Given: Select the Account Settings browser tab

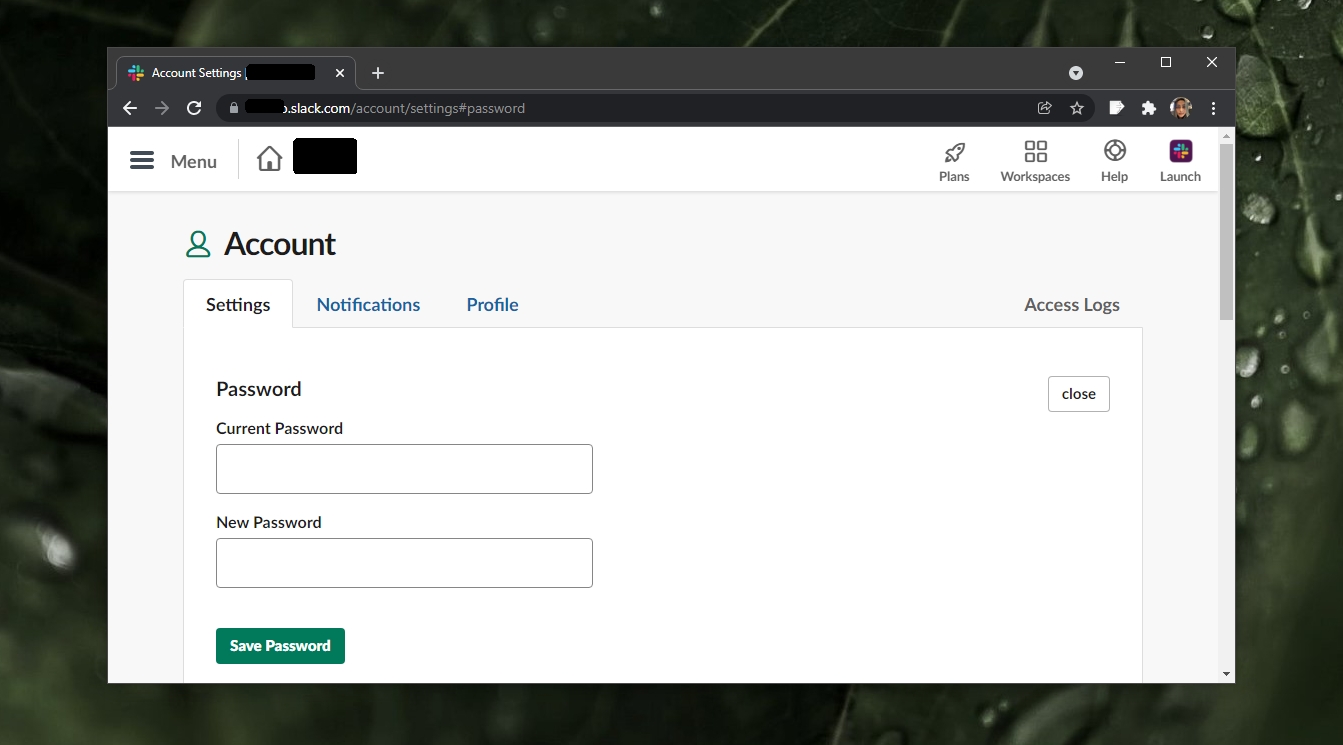Looking at the screenshot, I should 237,73.
